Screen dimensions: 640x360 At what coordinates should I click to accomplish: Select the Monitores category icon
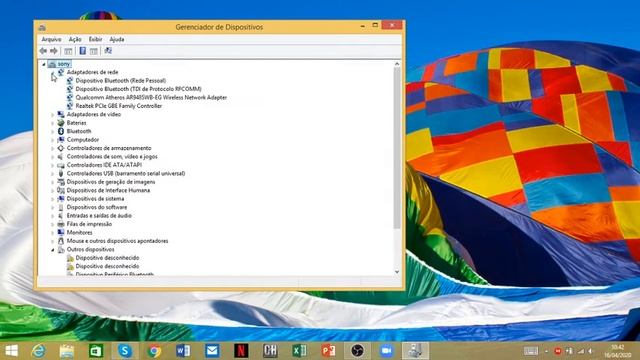[x=61, y=233]
